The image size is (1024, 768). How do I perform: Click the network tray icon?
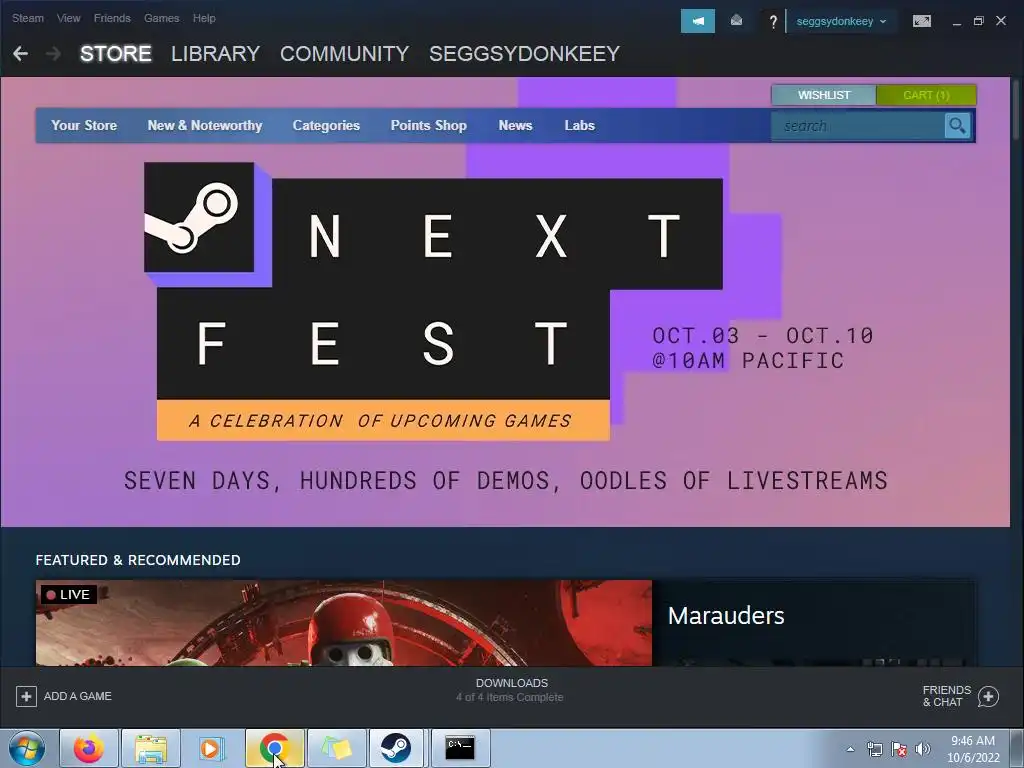tap(874, 749)
